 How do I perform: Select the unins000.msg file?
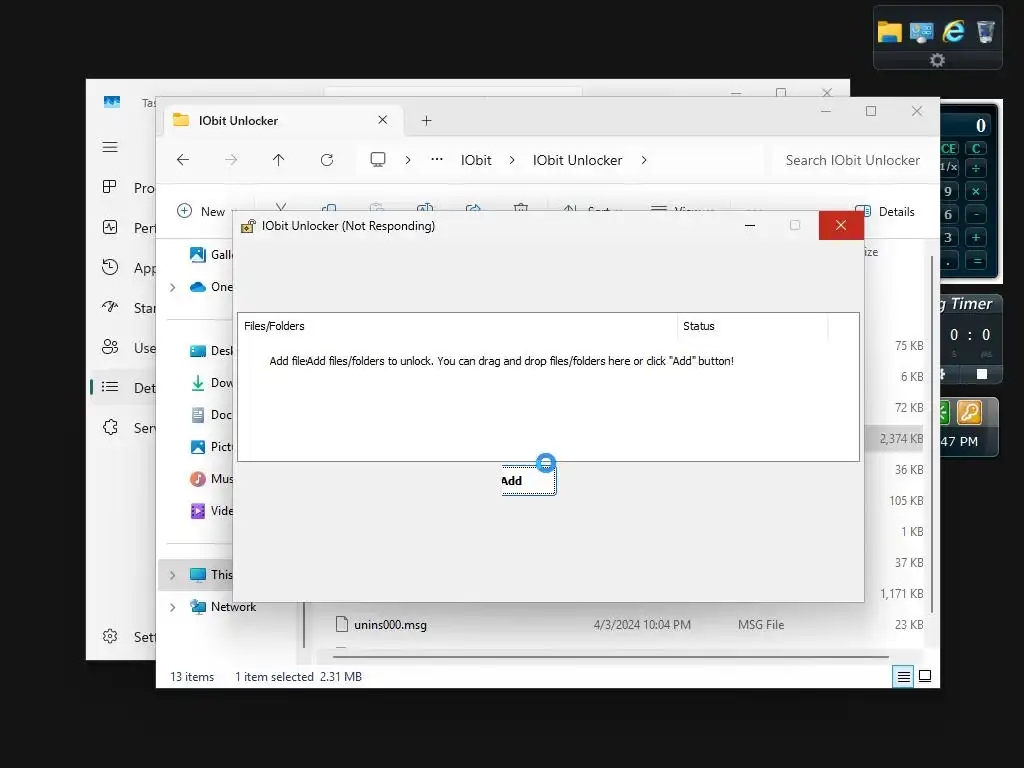pos(390,625)
